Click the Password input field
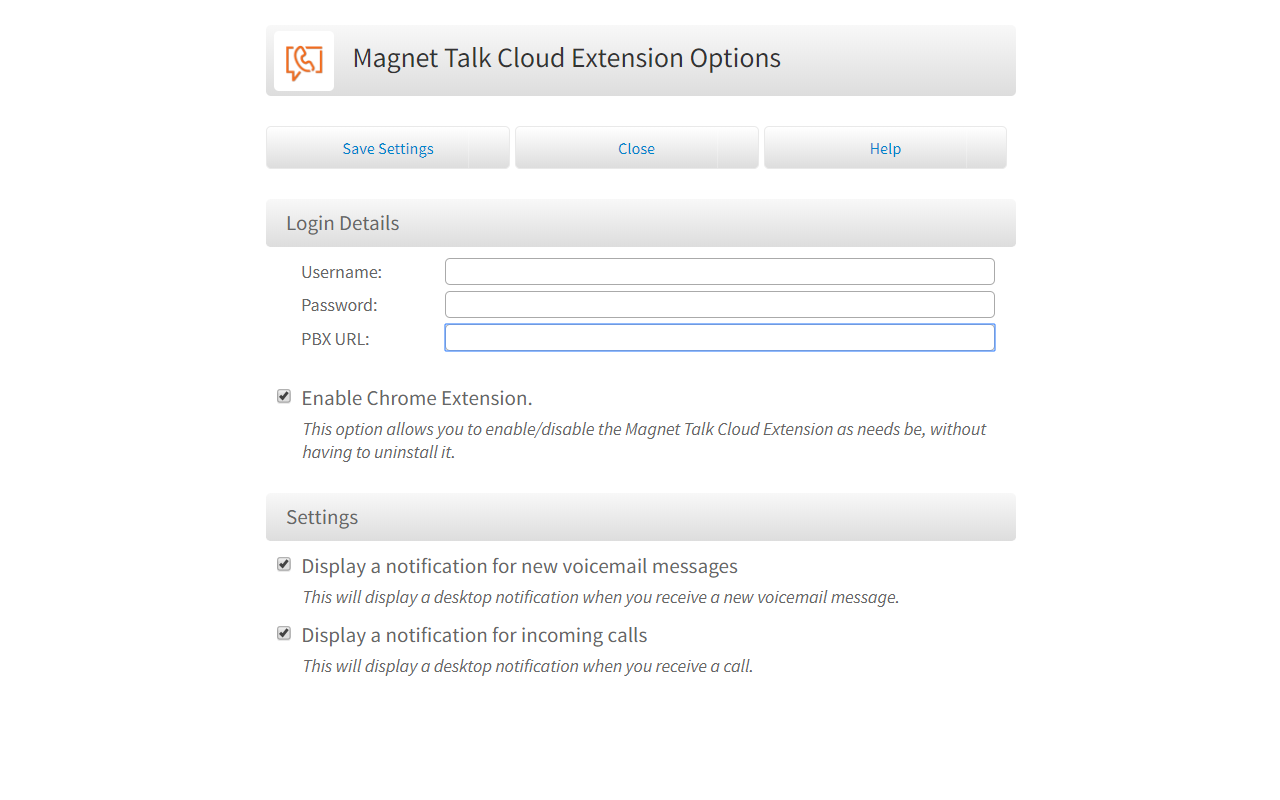This screenshot has height=800, width=1280. point(719,304)
